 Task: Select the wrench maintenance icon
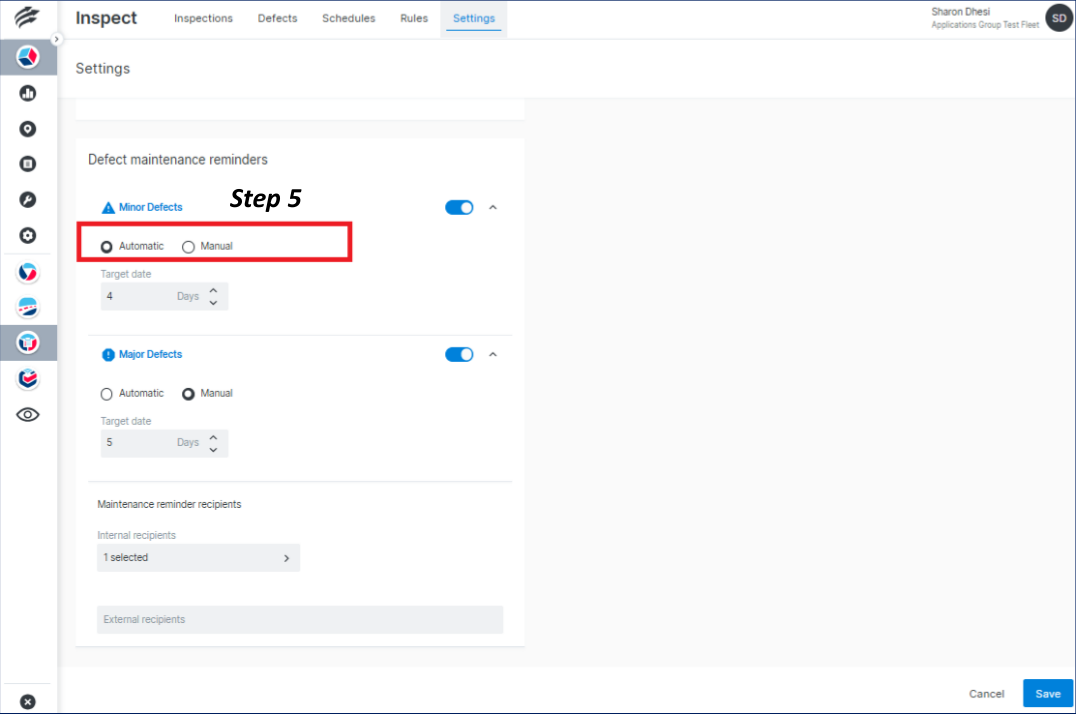point(27,199)
